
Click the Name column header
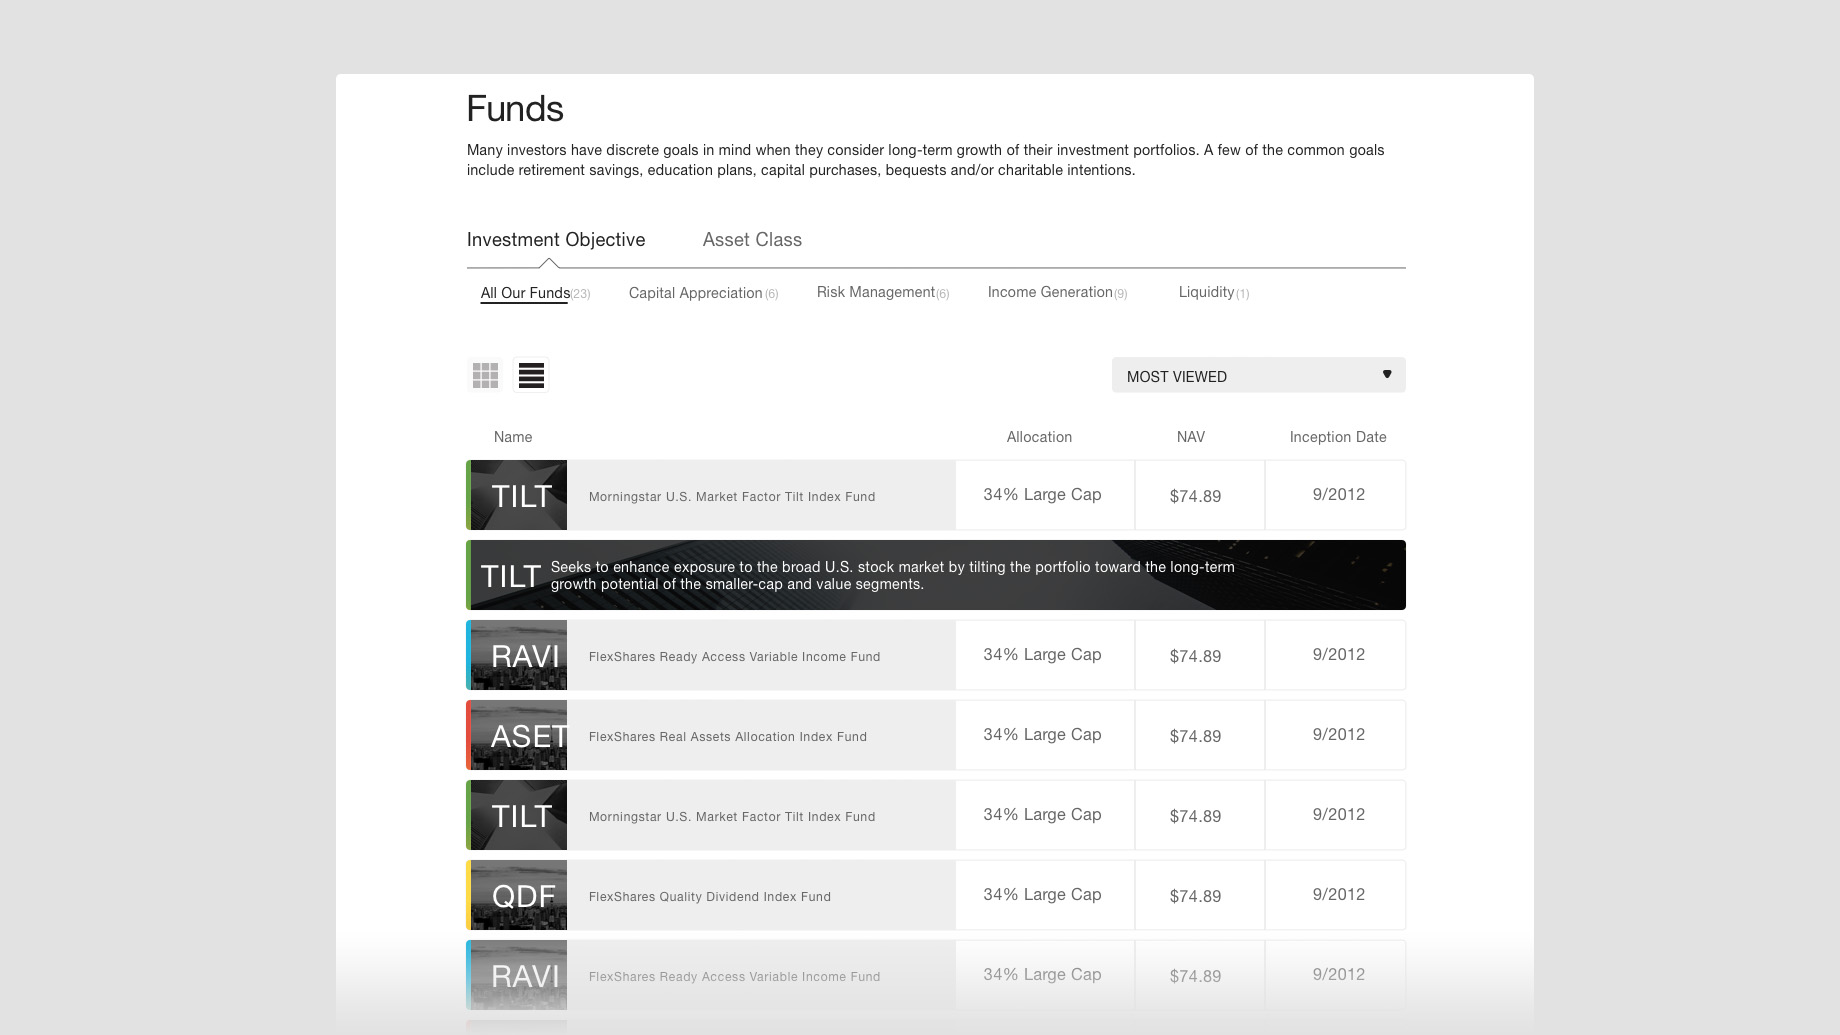[513, 437]
